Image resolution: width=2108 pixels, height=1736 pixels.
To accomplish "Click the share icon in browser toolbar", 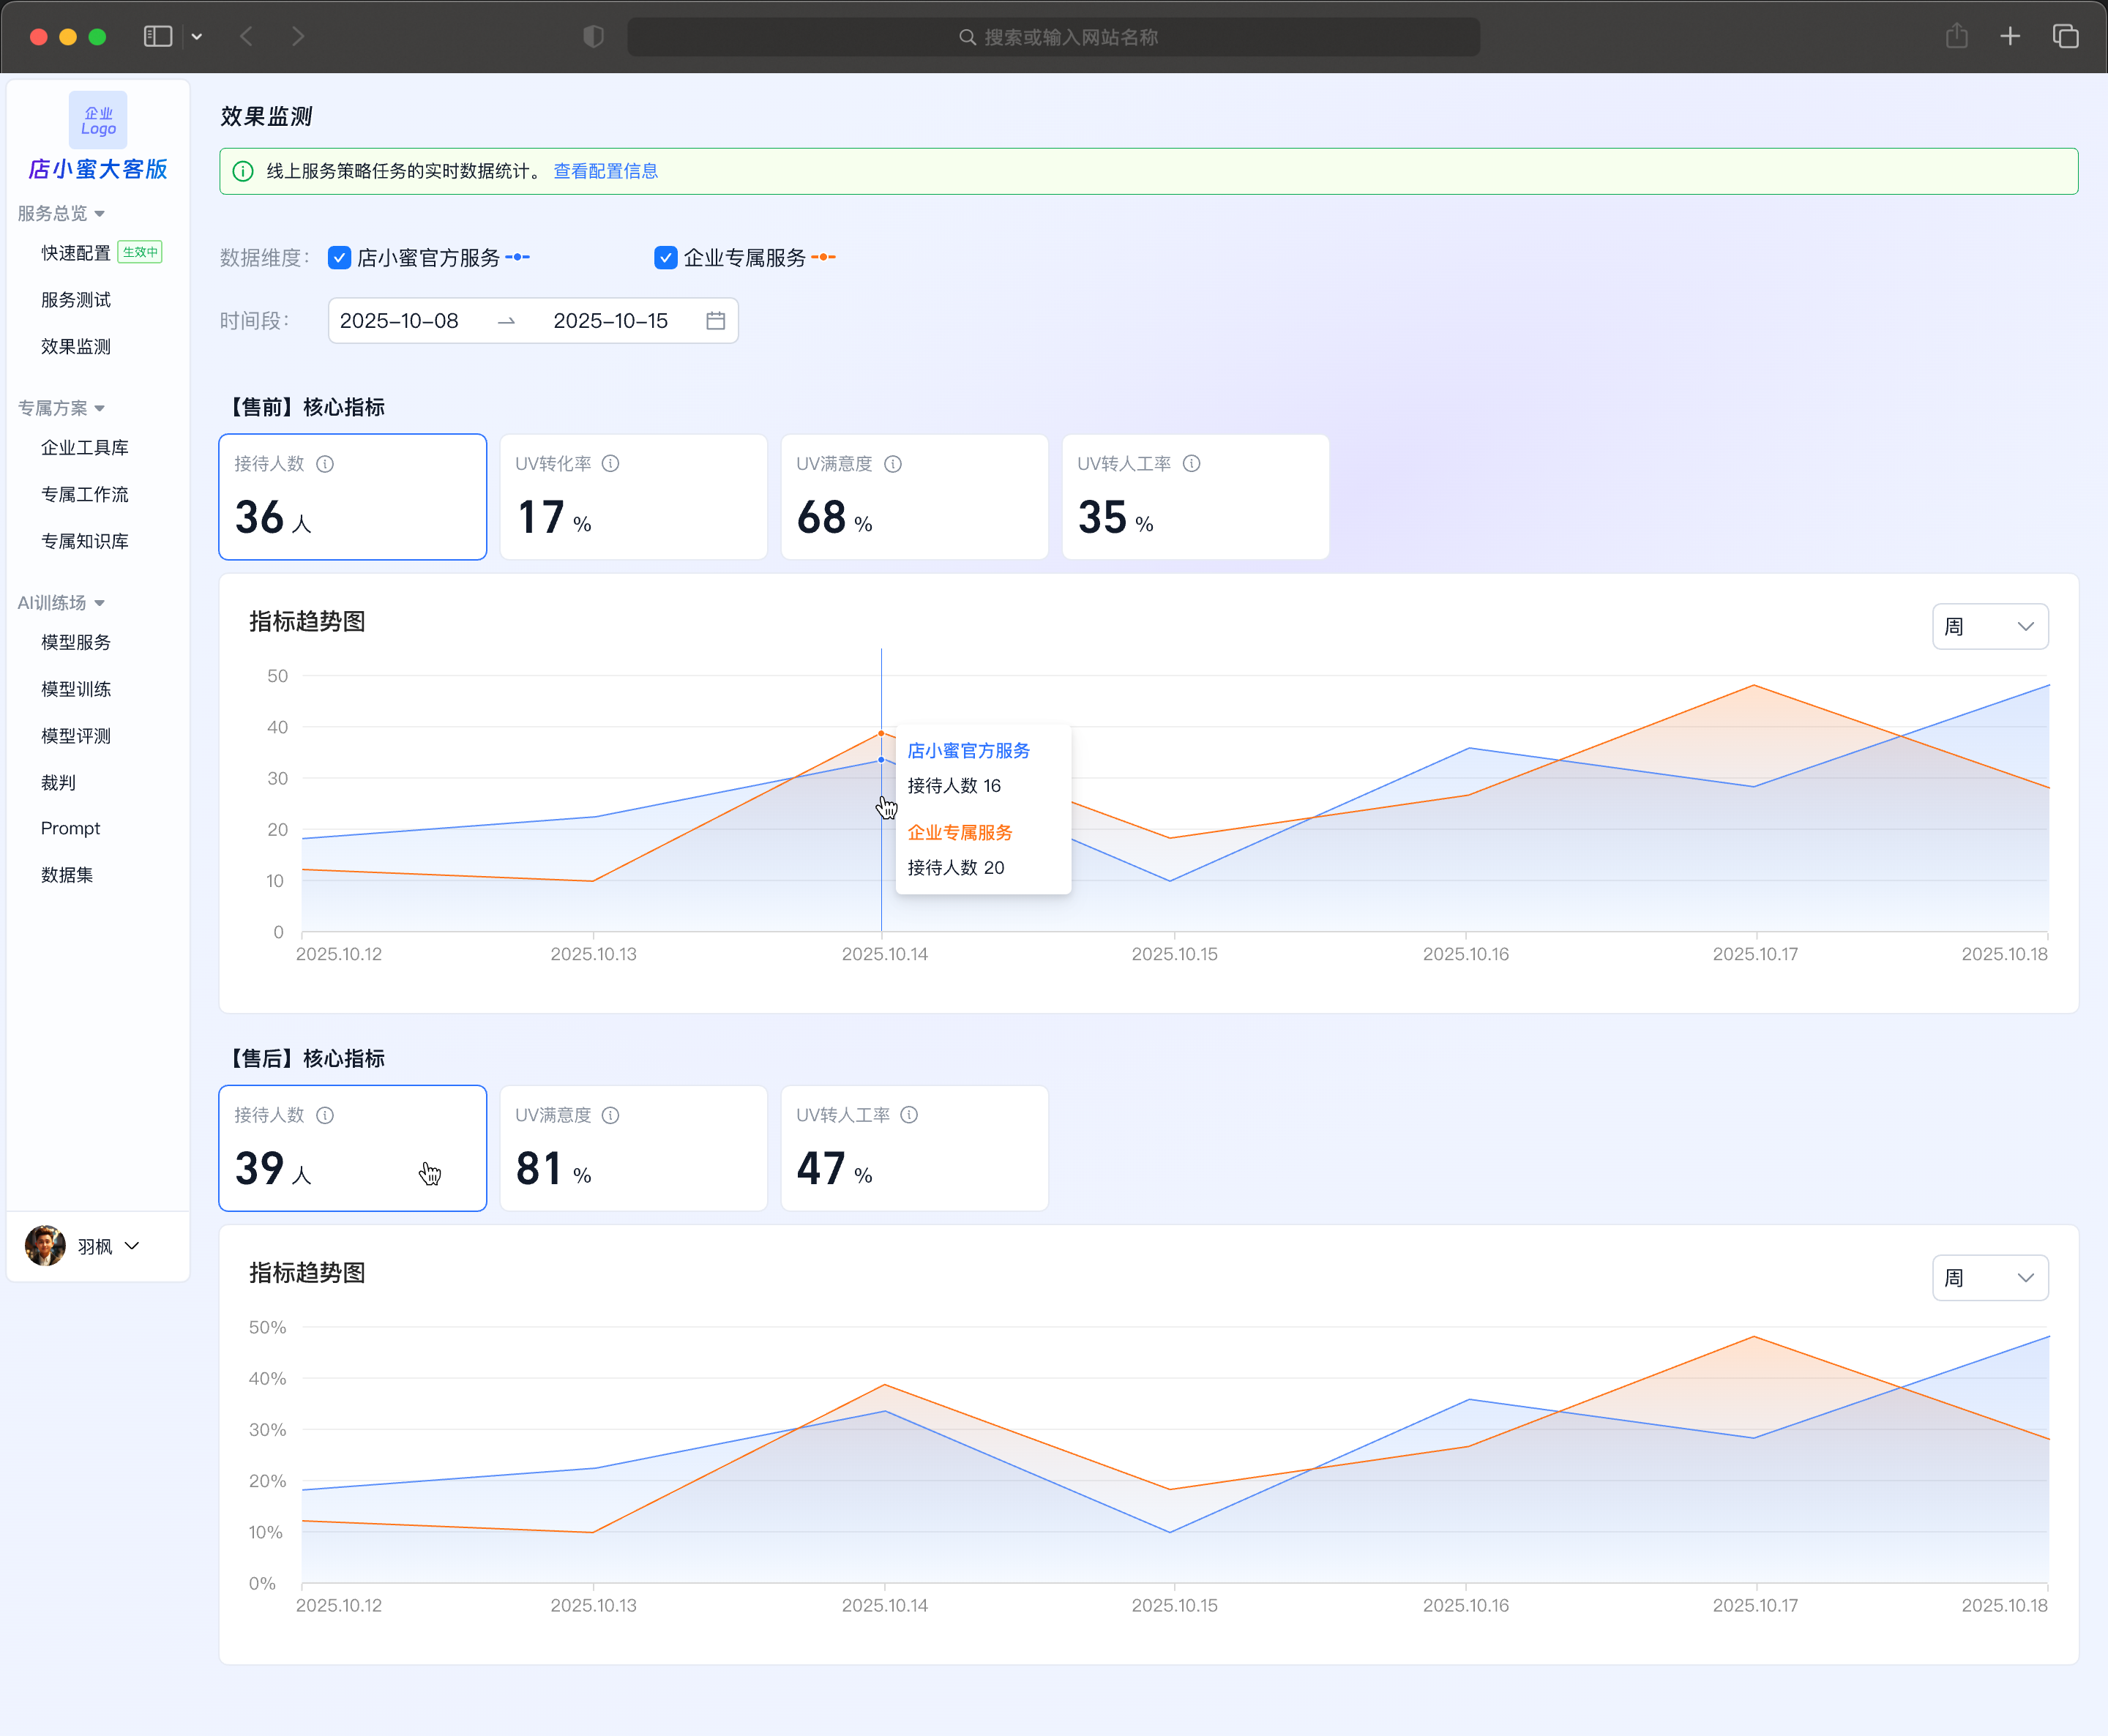I will [x=1956, y=37].
